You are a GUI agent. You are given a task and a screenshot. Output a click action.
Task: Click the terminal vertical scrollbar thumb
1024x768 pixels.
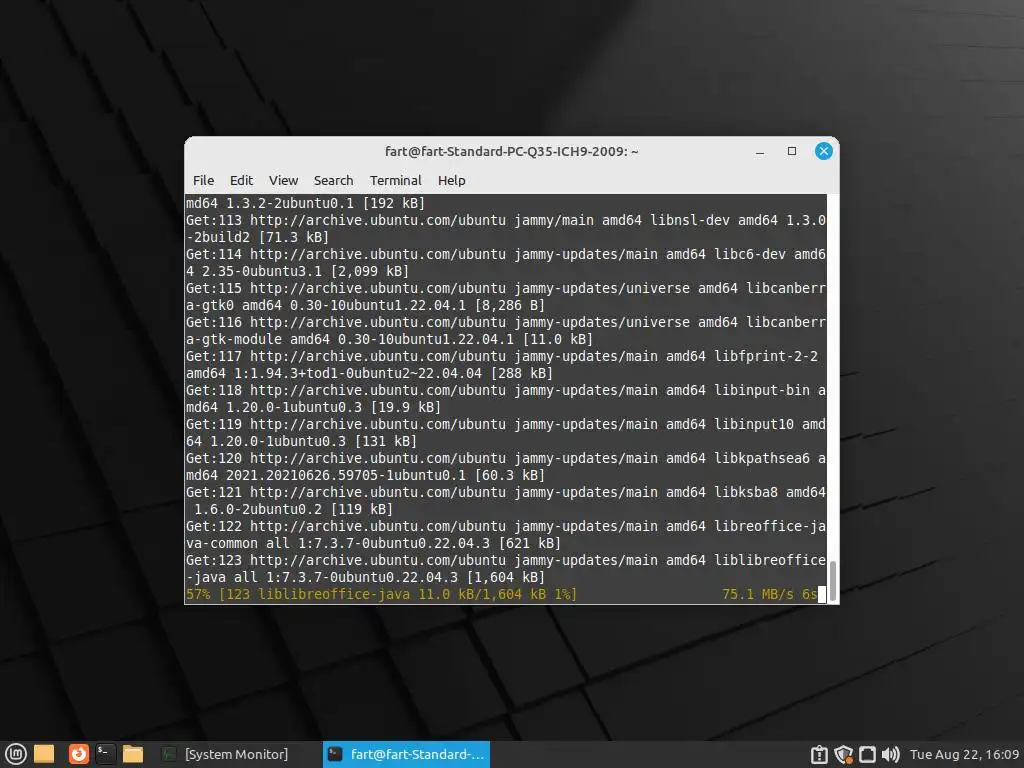coord(833,580)
